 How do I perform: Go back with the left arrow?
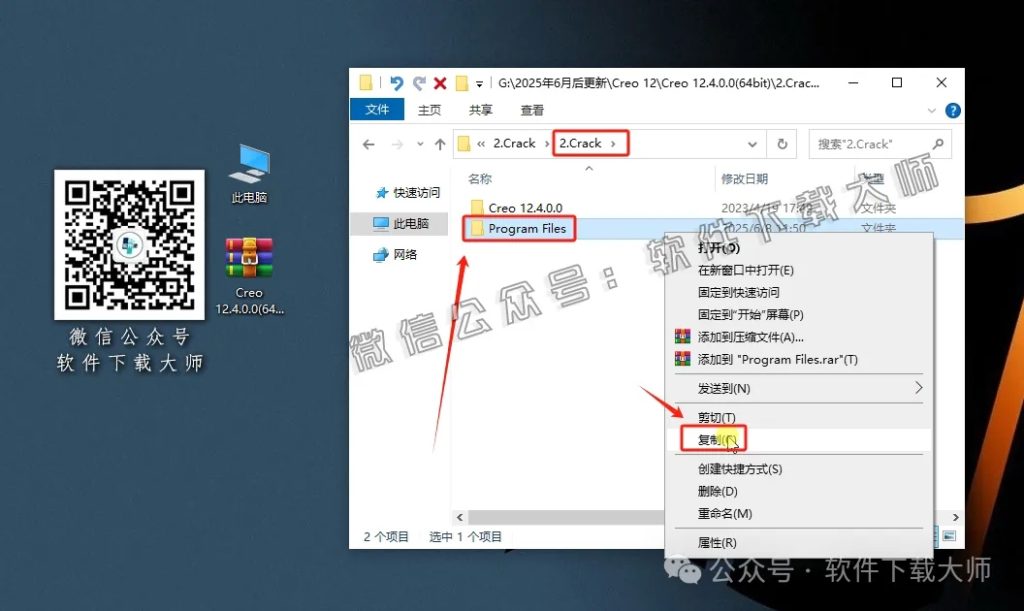tap(369, 144)
